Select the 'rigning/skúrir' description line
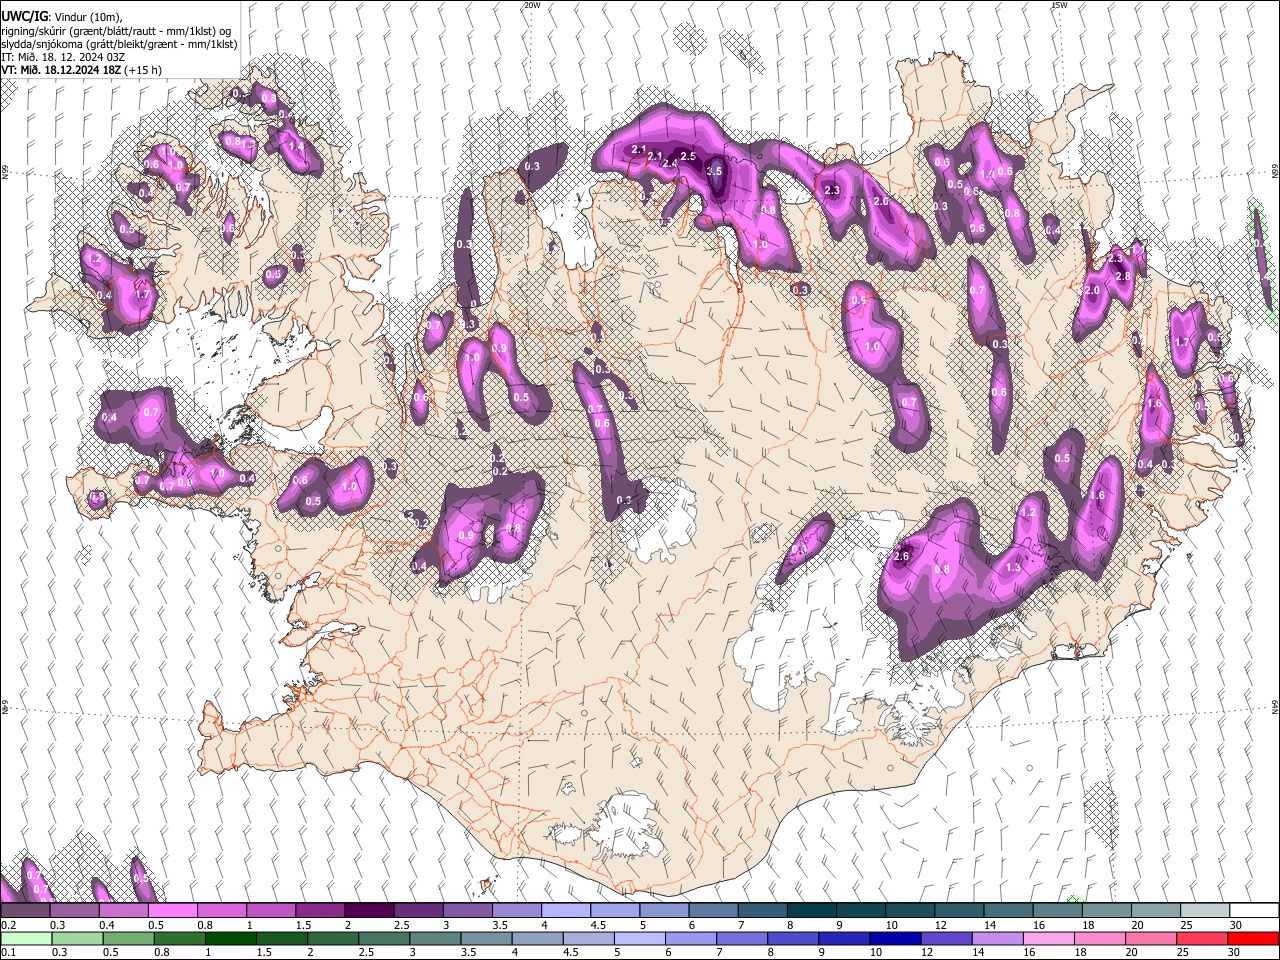 116,31
